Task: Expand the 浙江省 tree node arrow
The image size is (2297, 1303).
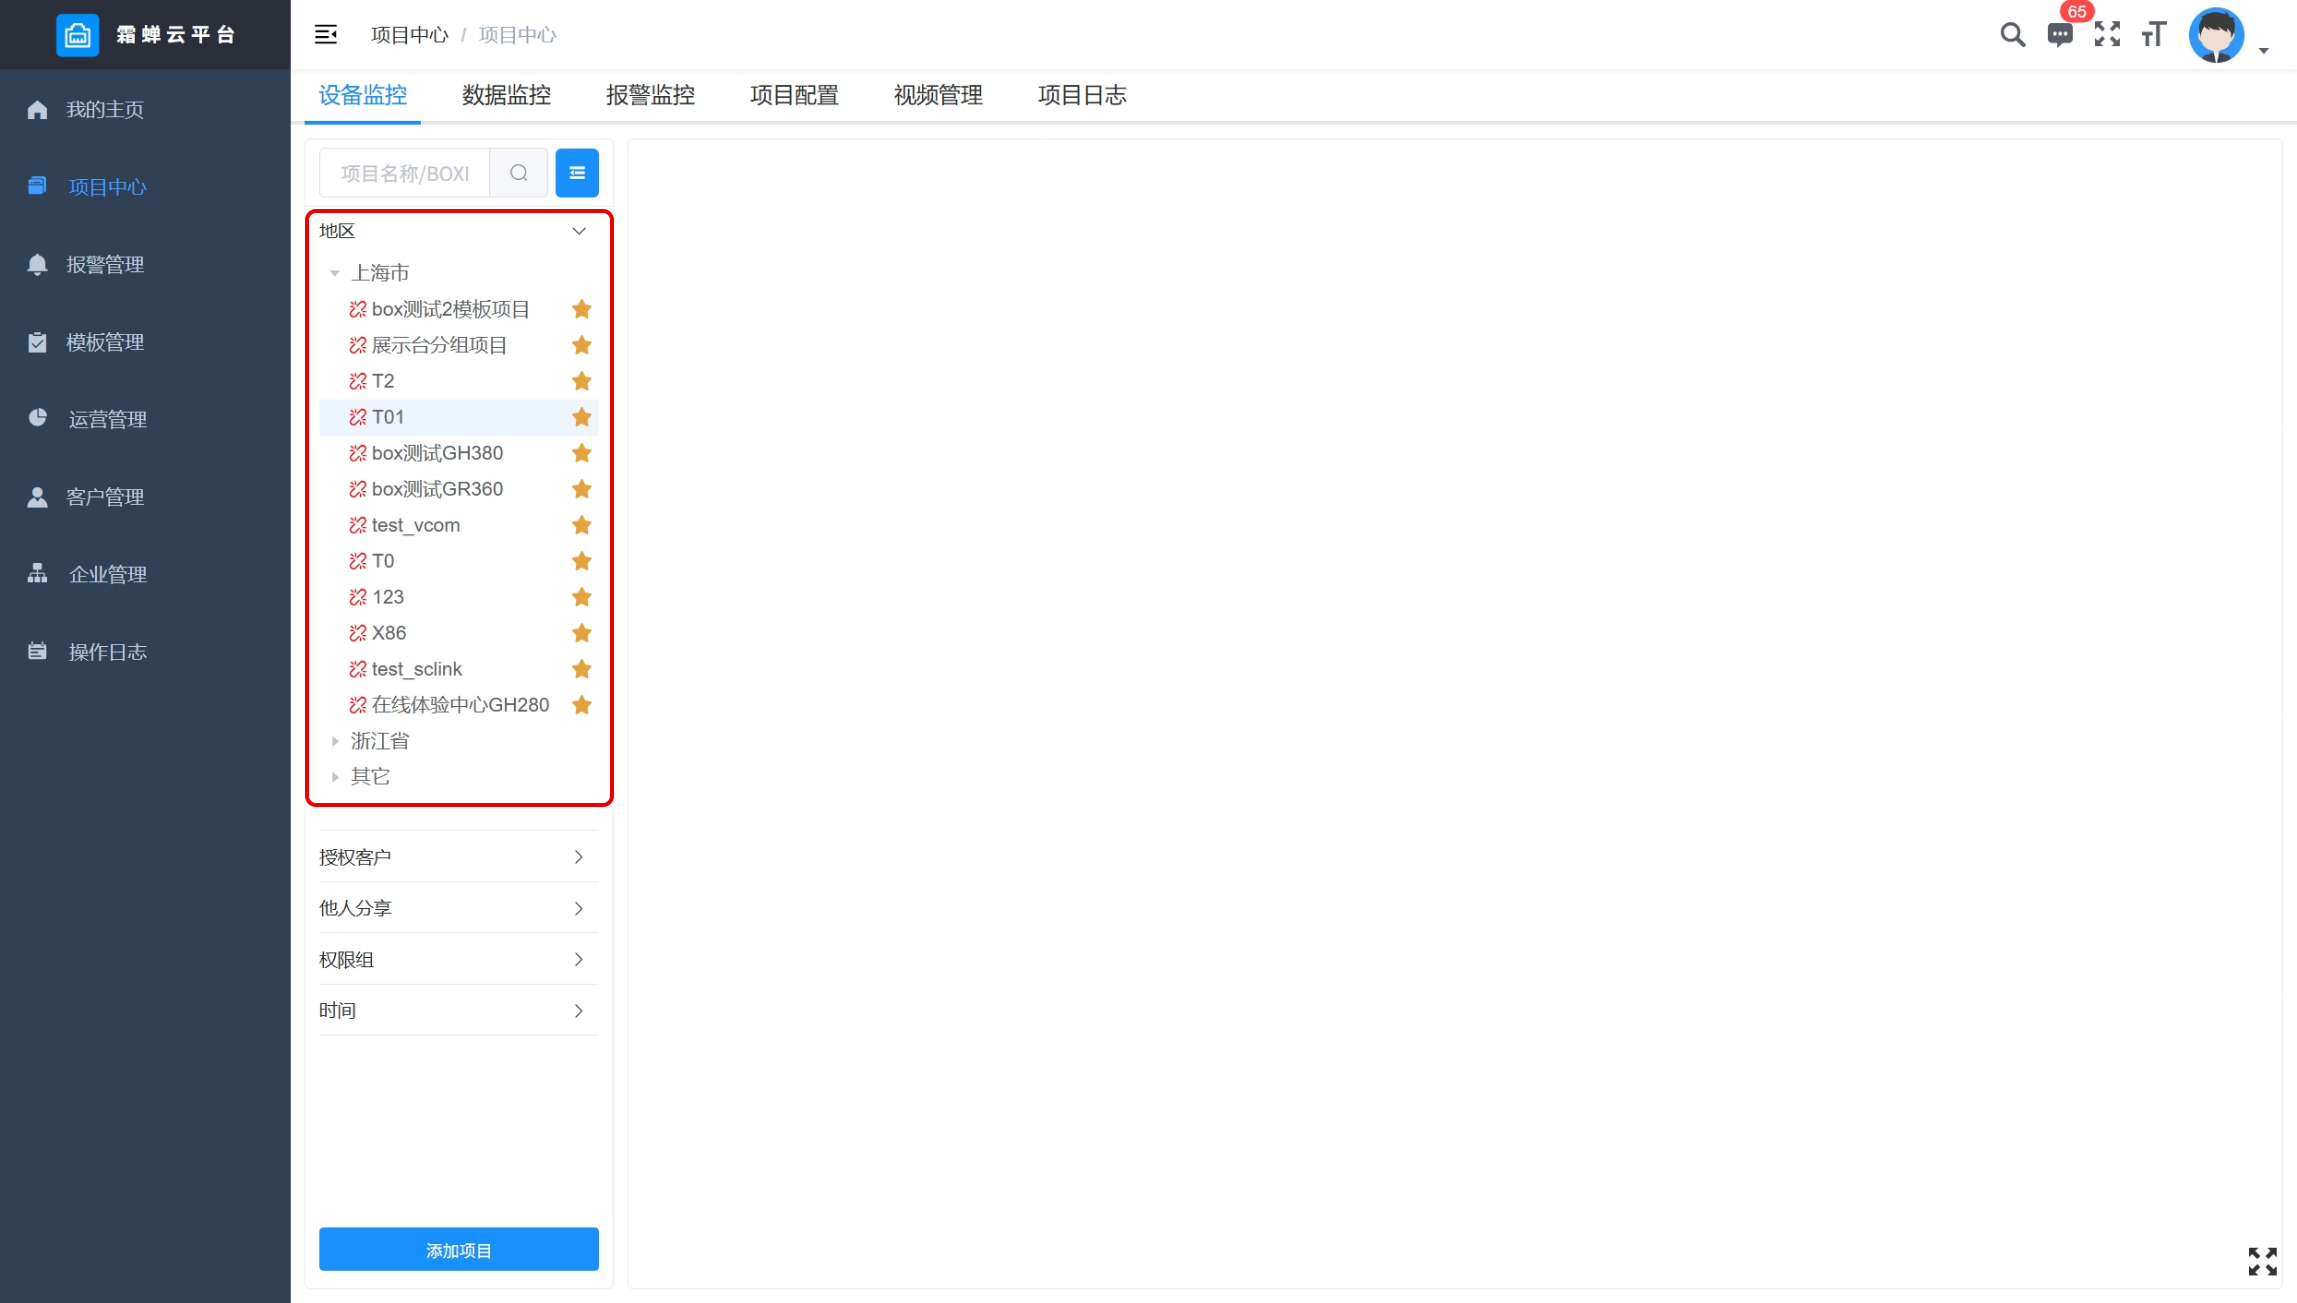Action: pyautogui.click(x=335, y=741)
